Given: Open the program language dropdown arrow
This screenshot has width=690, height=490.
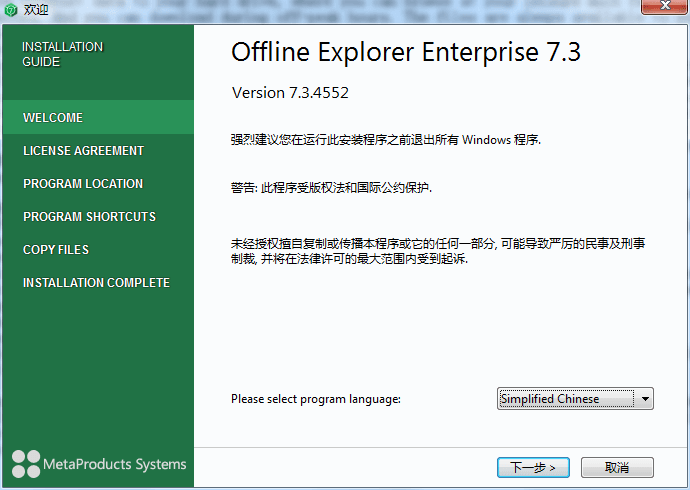Looking at the screenshot, I should coord(645,399).
